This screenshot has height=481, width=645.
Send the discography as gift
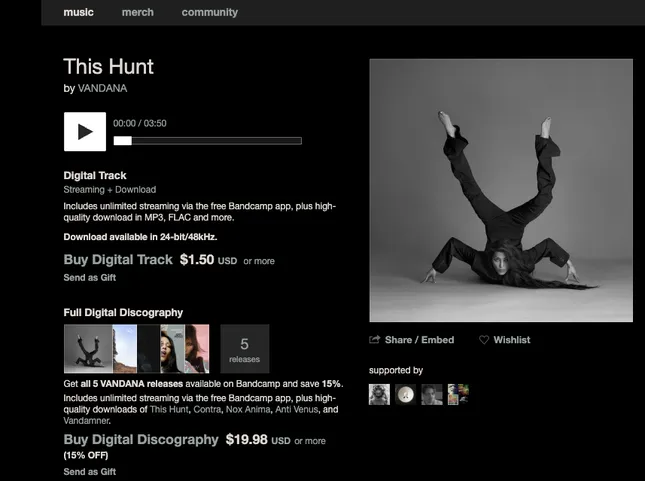pyautogui.click(x=89, y=471)
